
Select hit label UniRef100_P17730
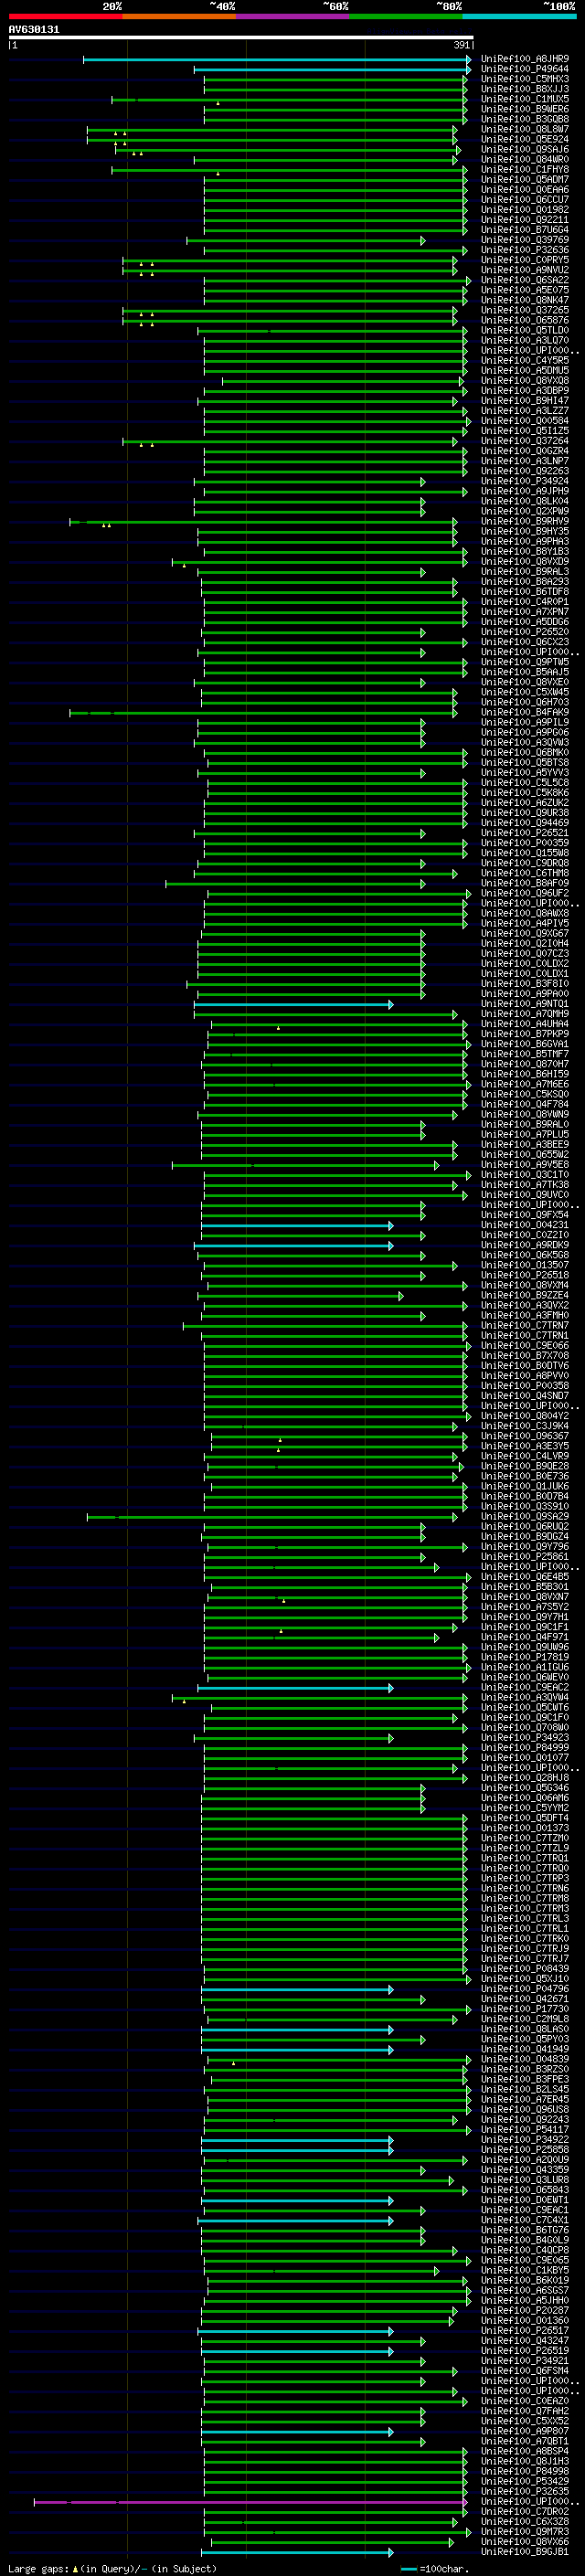[x=525, y=2009]
